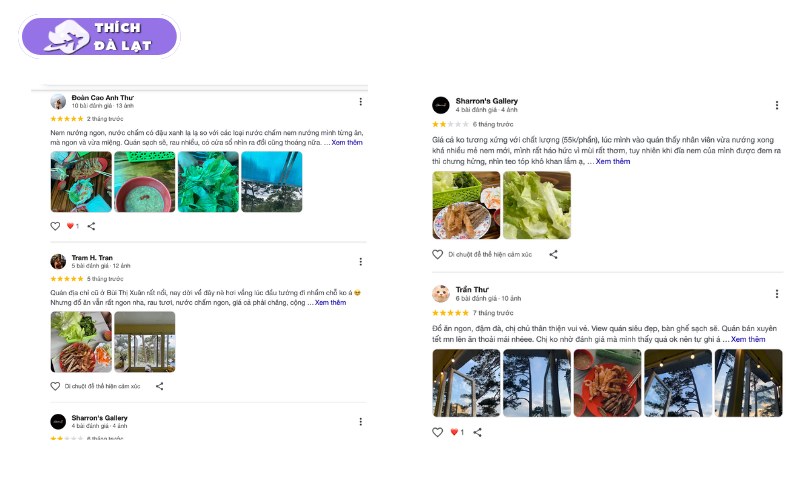Image resolution: width=800 pixels, height=500 pixels.
Task: Click Xem thêm in right Sharron's Gallery review
Action: (x=613, y=161)
